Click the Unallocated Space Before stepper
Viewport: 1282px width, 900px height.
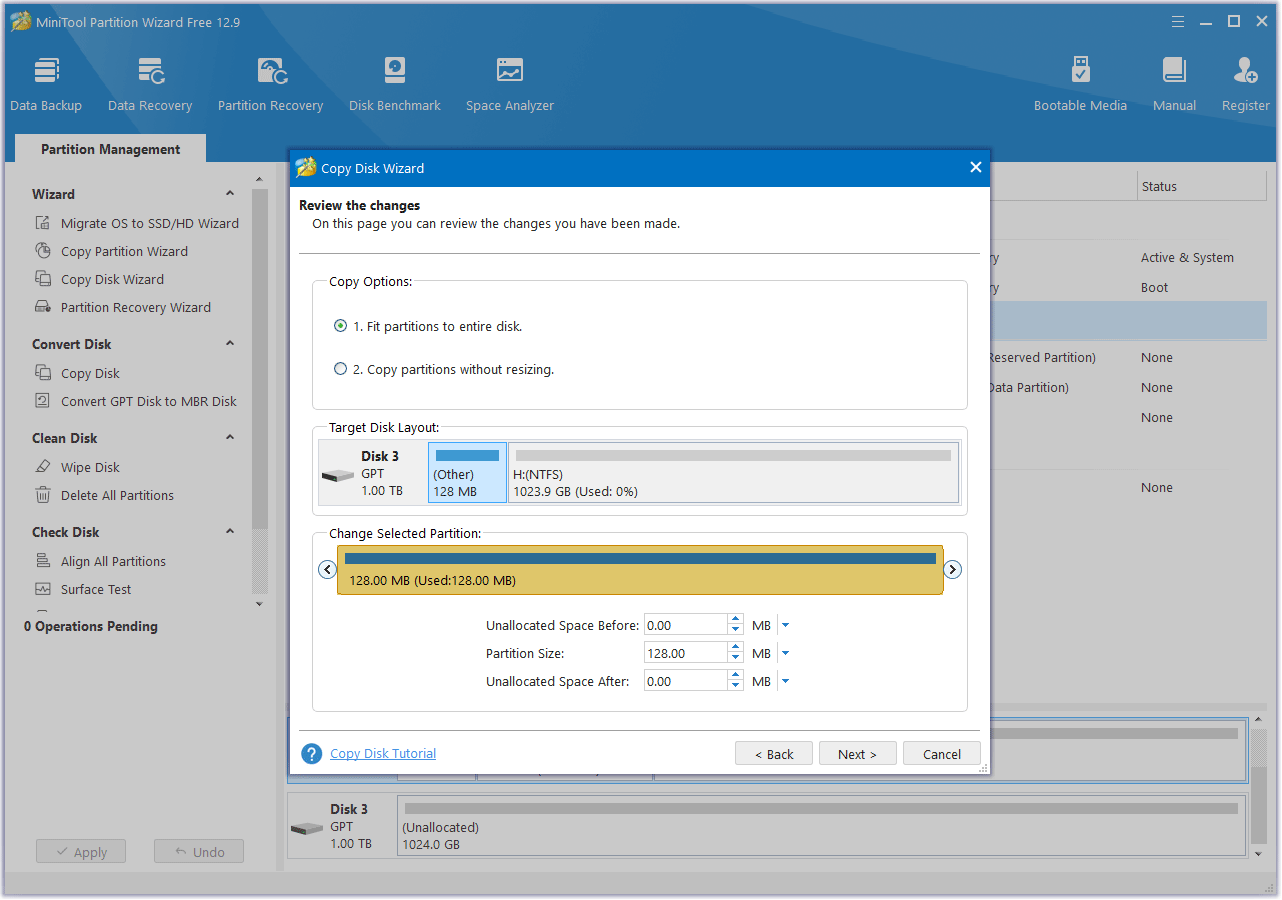[736, 625]
